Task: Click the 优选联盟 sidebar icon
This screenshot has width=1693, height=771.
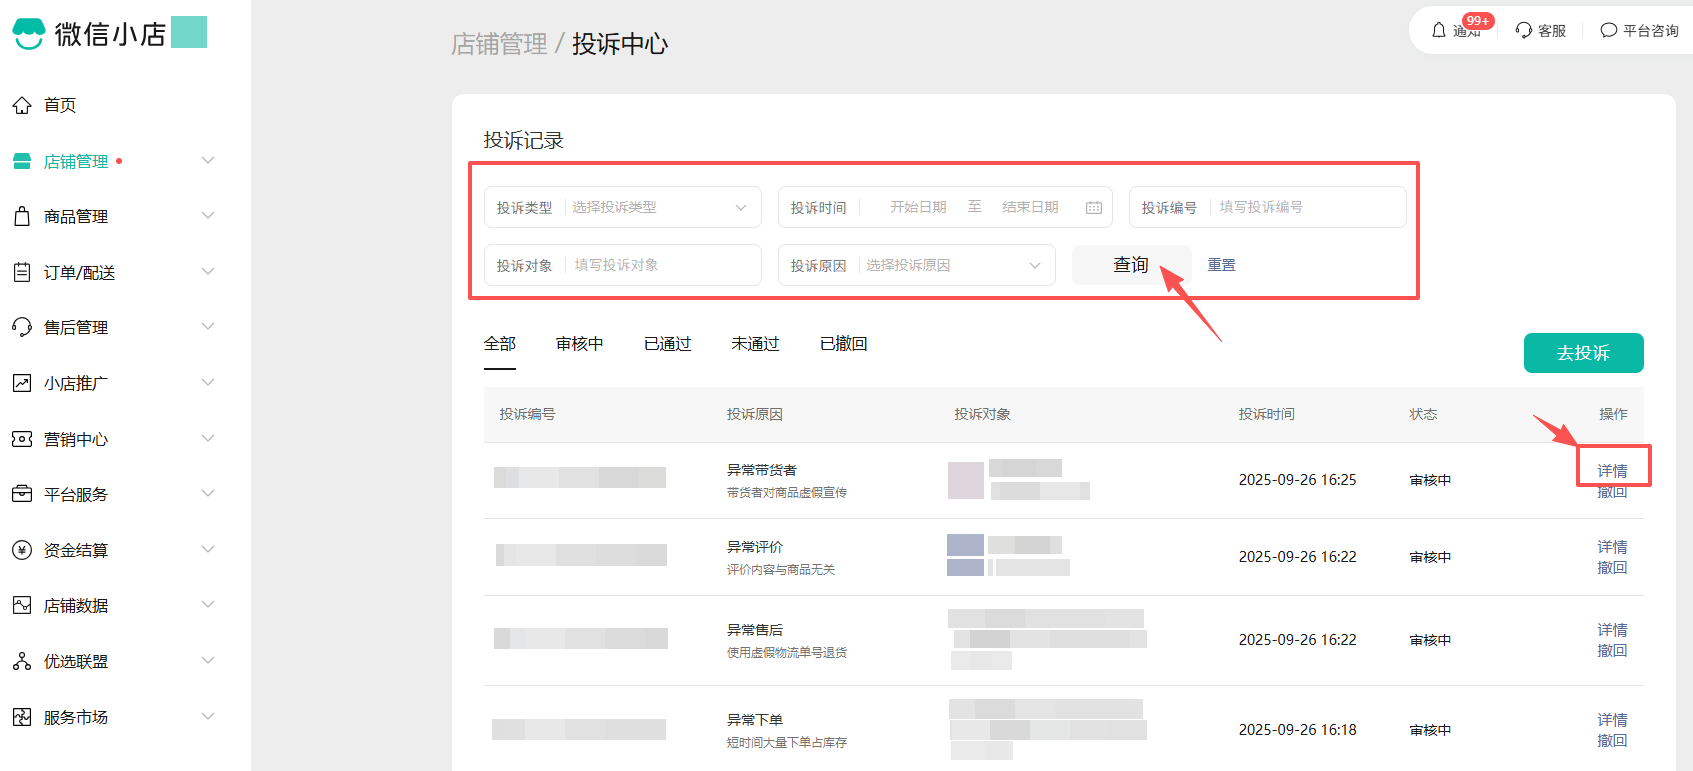Action: click(x=22, y=661)
